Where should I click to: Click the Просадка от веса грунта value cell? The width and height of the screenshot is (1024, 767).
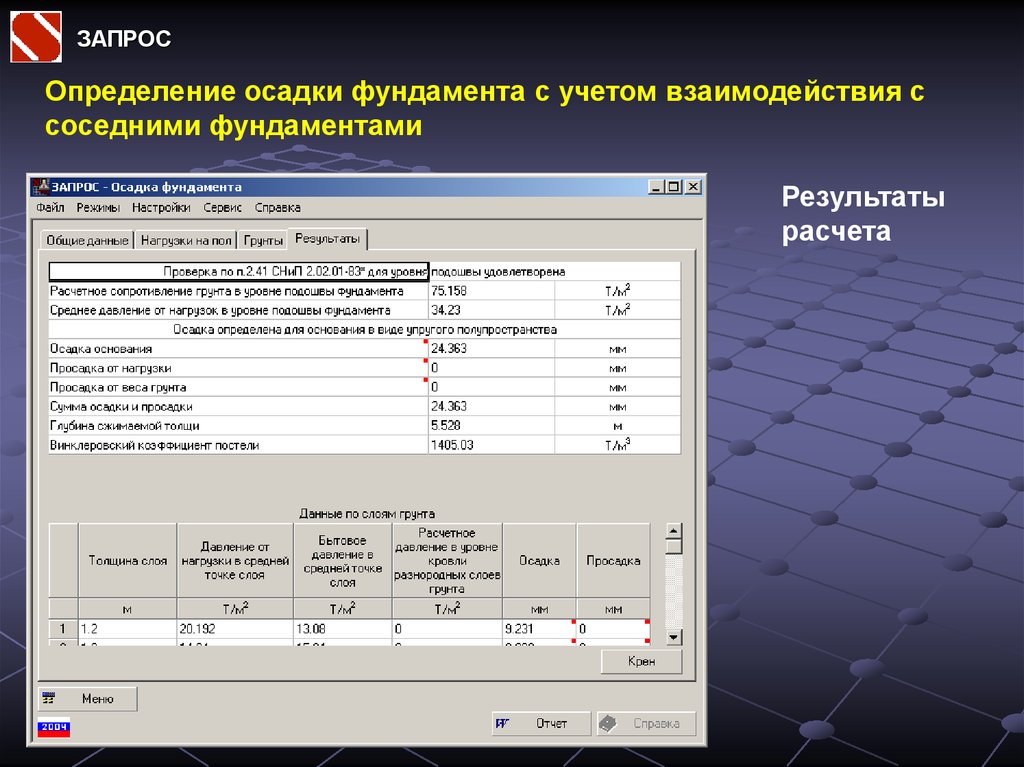tap(491, 387)
